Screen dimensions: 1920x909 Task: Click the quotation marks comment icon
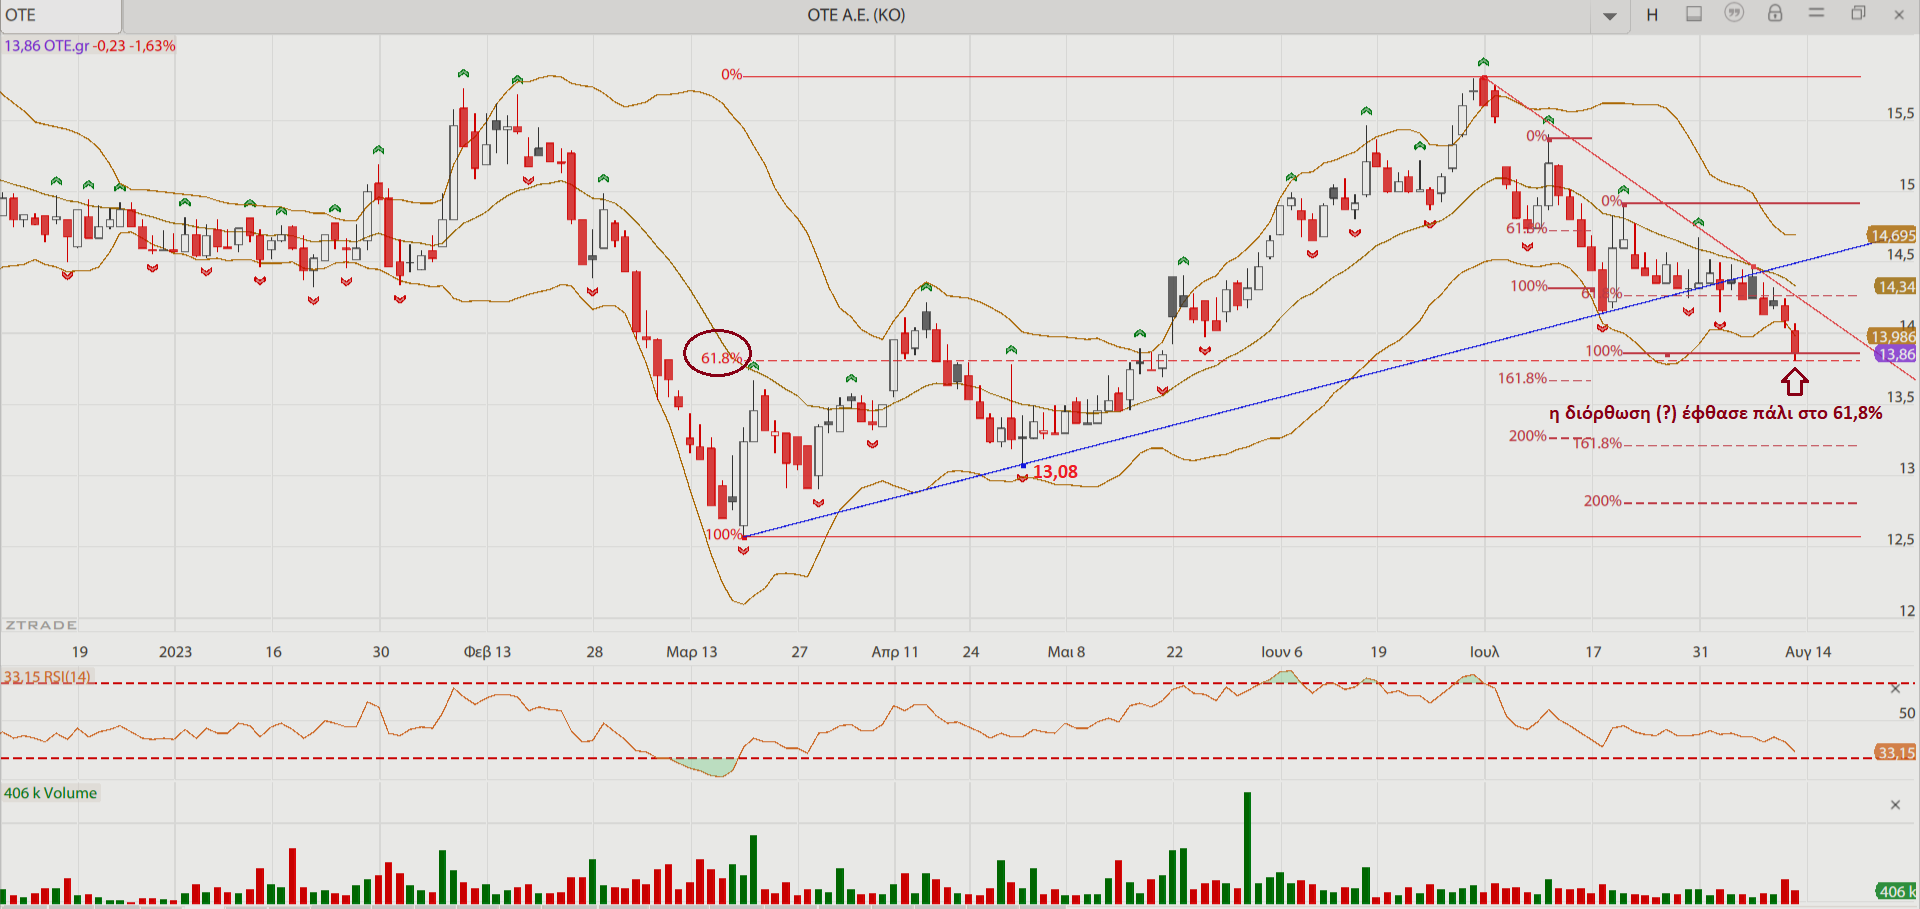[x=1734, y=13]
